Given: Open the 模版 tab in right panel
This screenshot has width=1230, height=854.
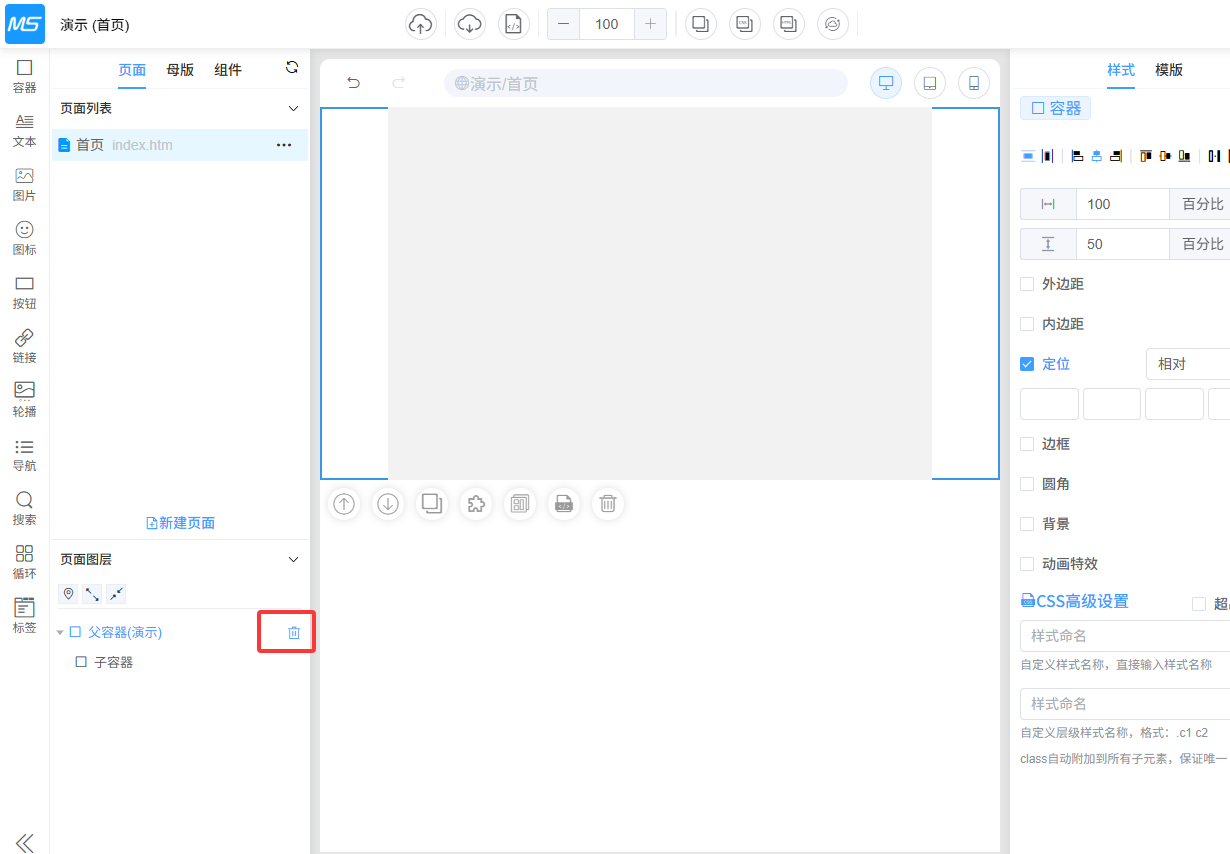Looking at the screenshot, I should (1169, 70).
